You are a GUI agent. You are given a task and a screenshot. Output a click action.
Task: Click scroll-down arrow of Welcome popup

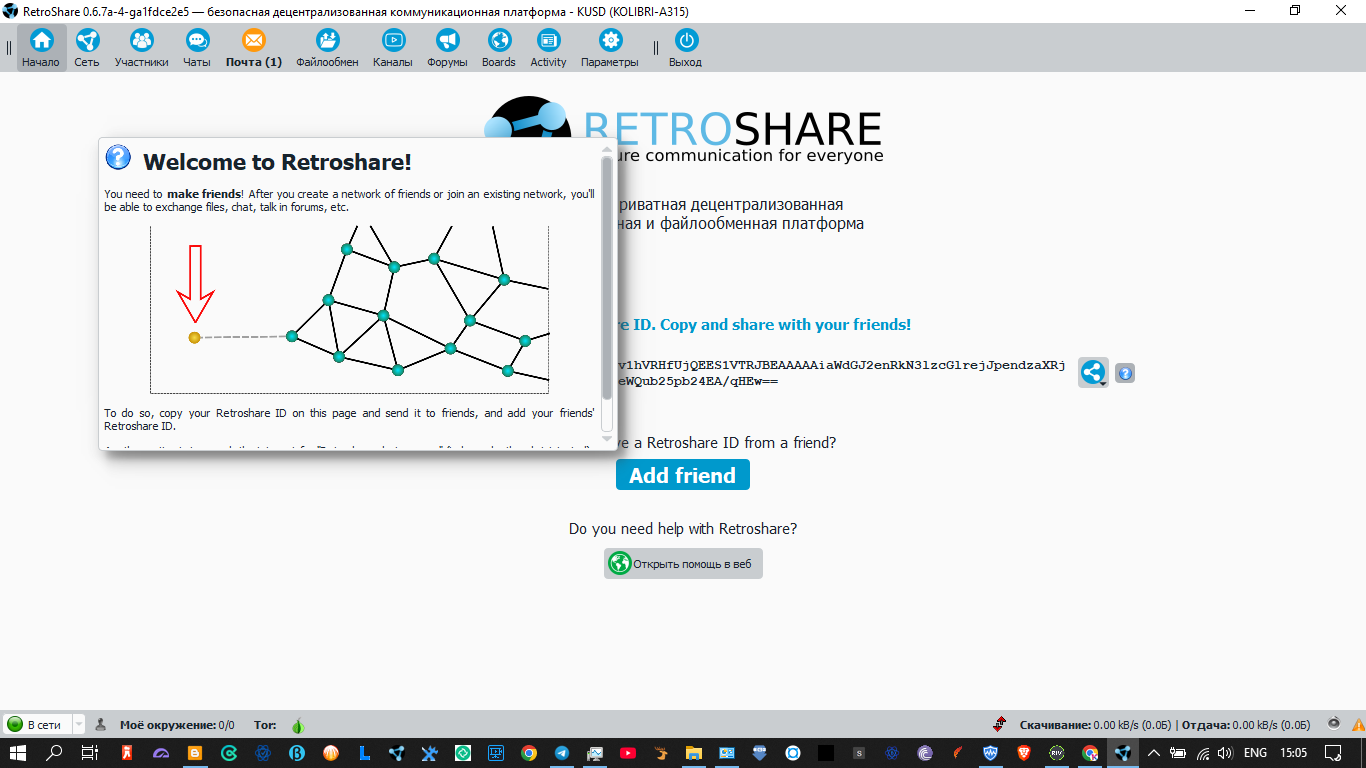pos(607,438)
